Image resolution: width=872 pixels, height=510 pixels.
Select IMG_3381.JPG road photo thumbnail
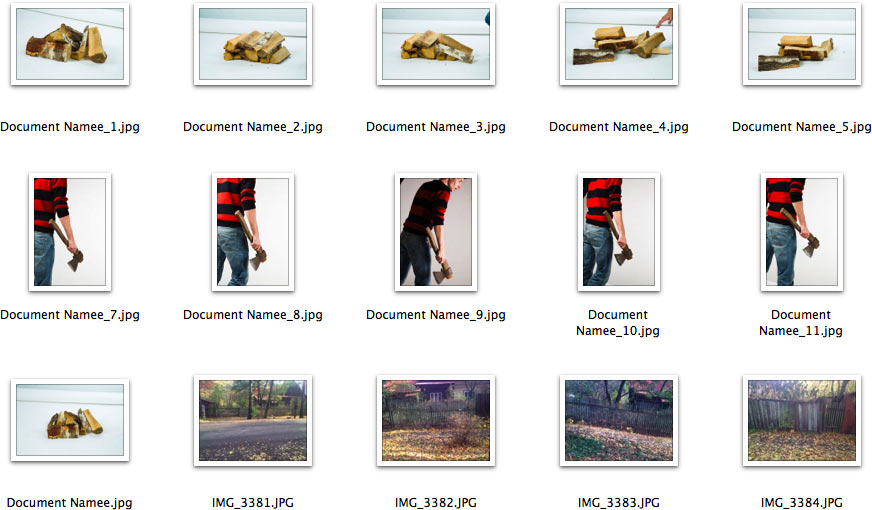[x=253, y=420]
